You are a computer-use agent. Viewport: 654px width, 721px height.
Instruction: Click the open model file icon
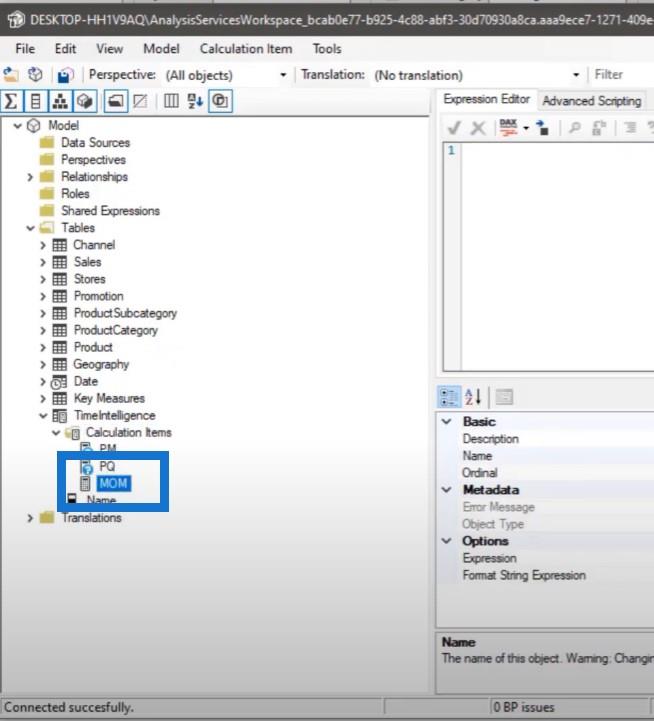(11, 74)
